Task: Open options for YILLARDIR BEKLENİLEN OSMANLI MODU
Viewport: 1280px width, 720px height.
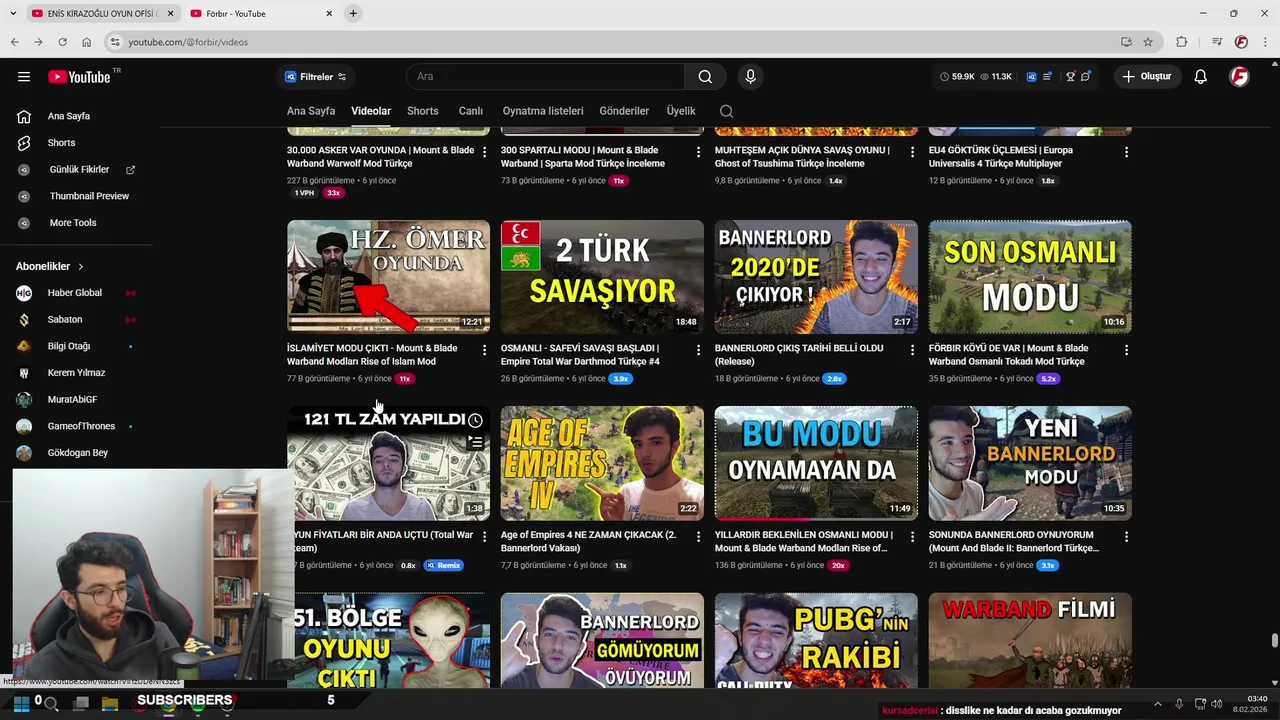Action: (x=912, y=537)
